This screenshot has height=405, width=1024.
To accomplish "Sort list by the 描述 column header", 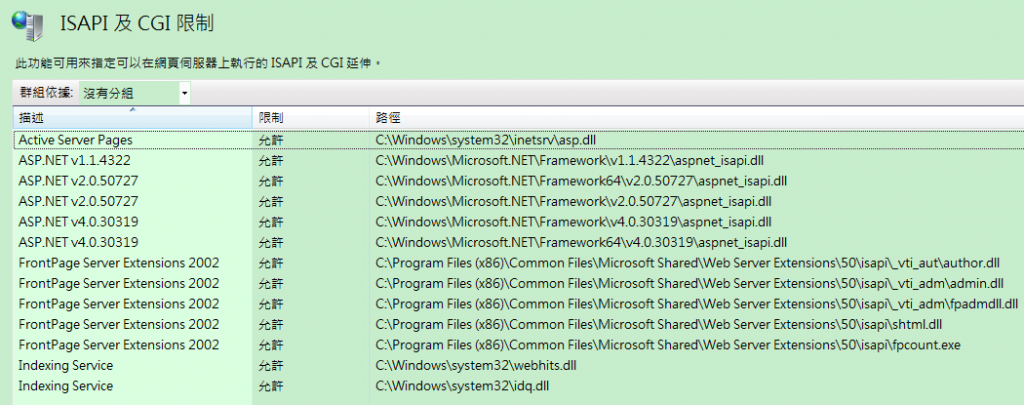I will coord(133,118).
